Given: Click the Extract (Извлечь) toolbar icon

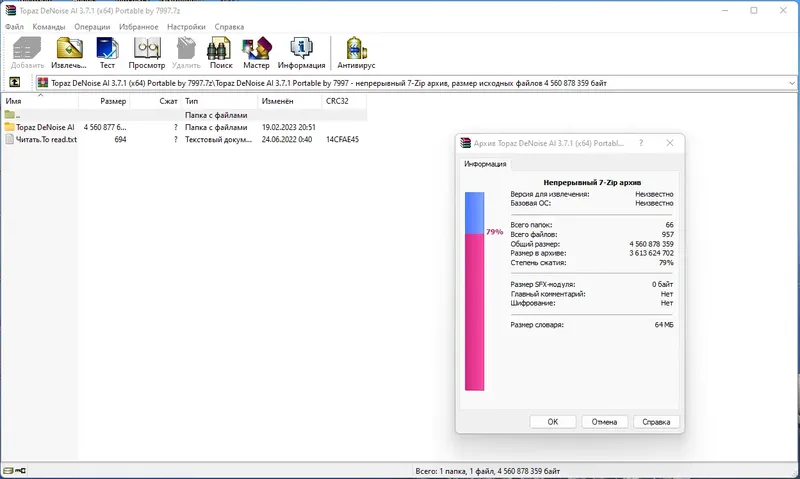Looking at the screenshot, I should [x=69, y=53].
